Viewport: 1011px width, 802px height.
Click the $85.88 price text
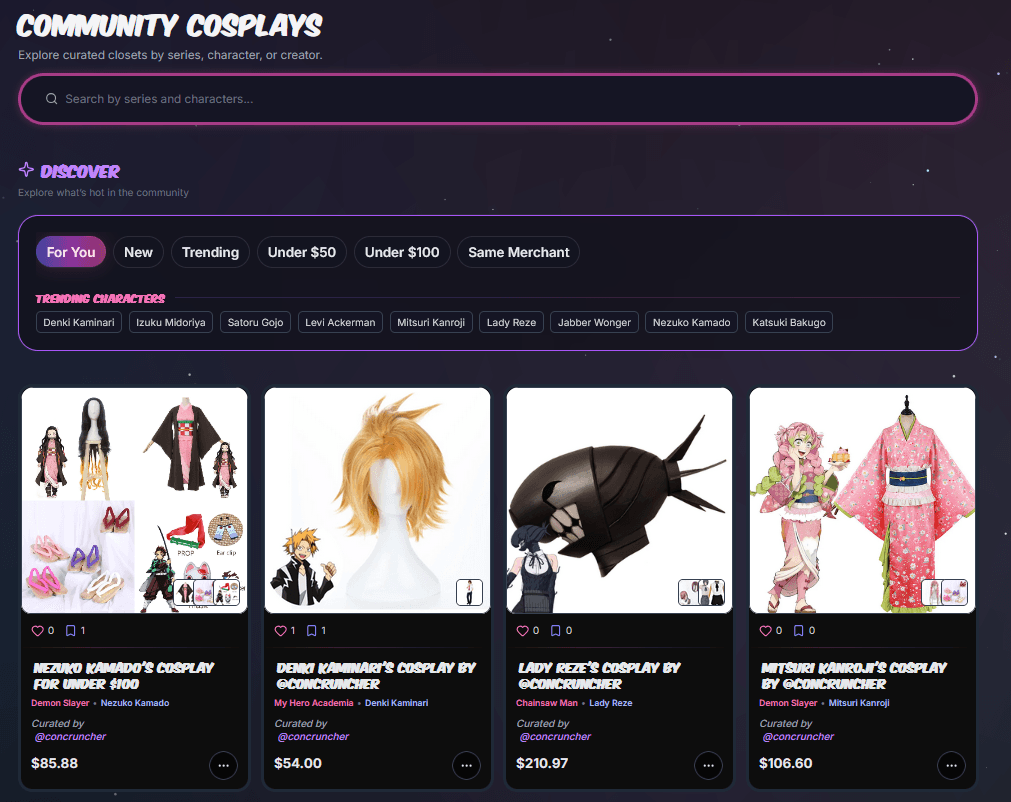[55, 763]
